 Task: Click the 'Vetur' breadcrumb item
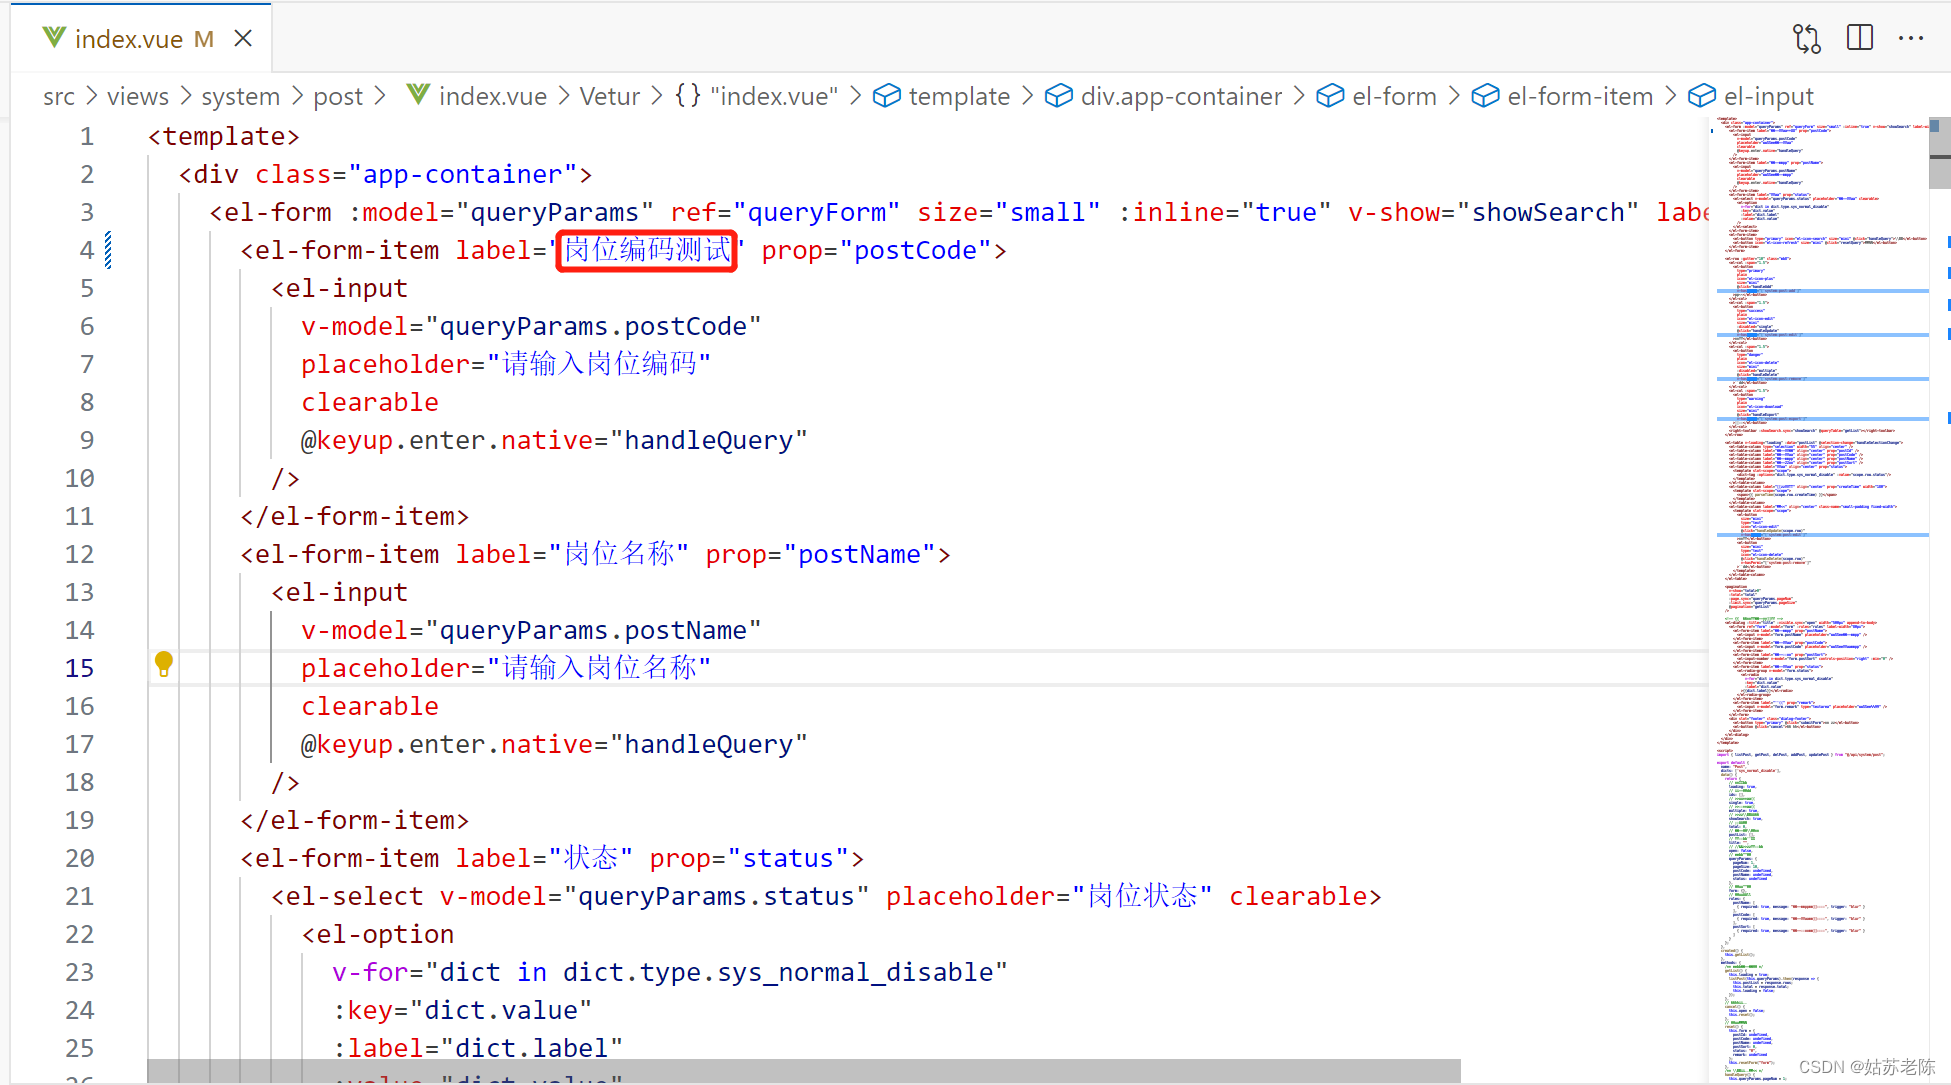[x=609, y=96]
